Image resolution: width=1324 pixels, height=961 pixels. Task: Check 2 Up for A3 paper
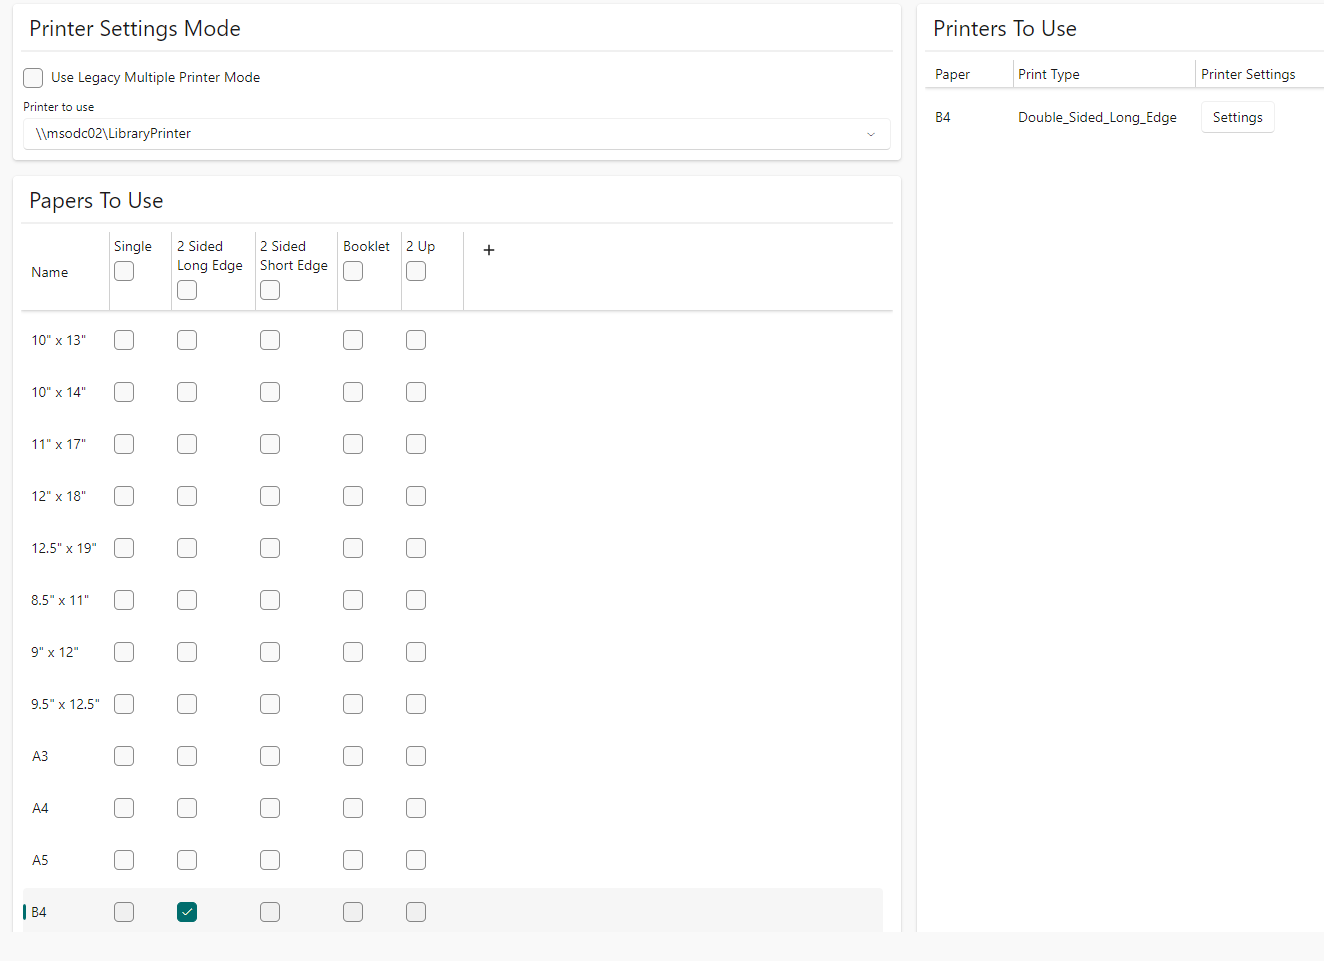pyautogui.click(x=416, y=756)
